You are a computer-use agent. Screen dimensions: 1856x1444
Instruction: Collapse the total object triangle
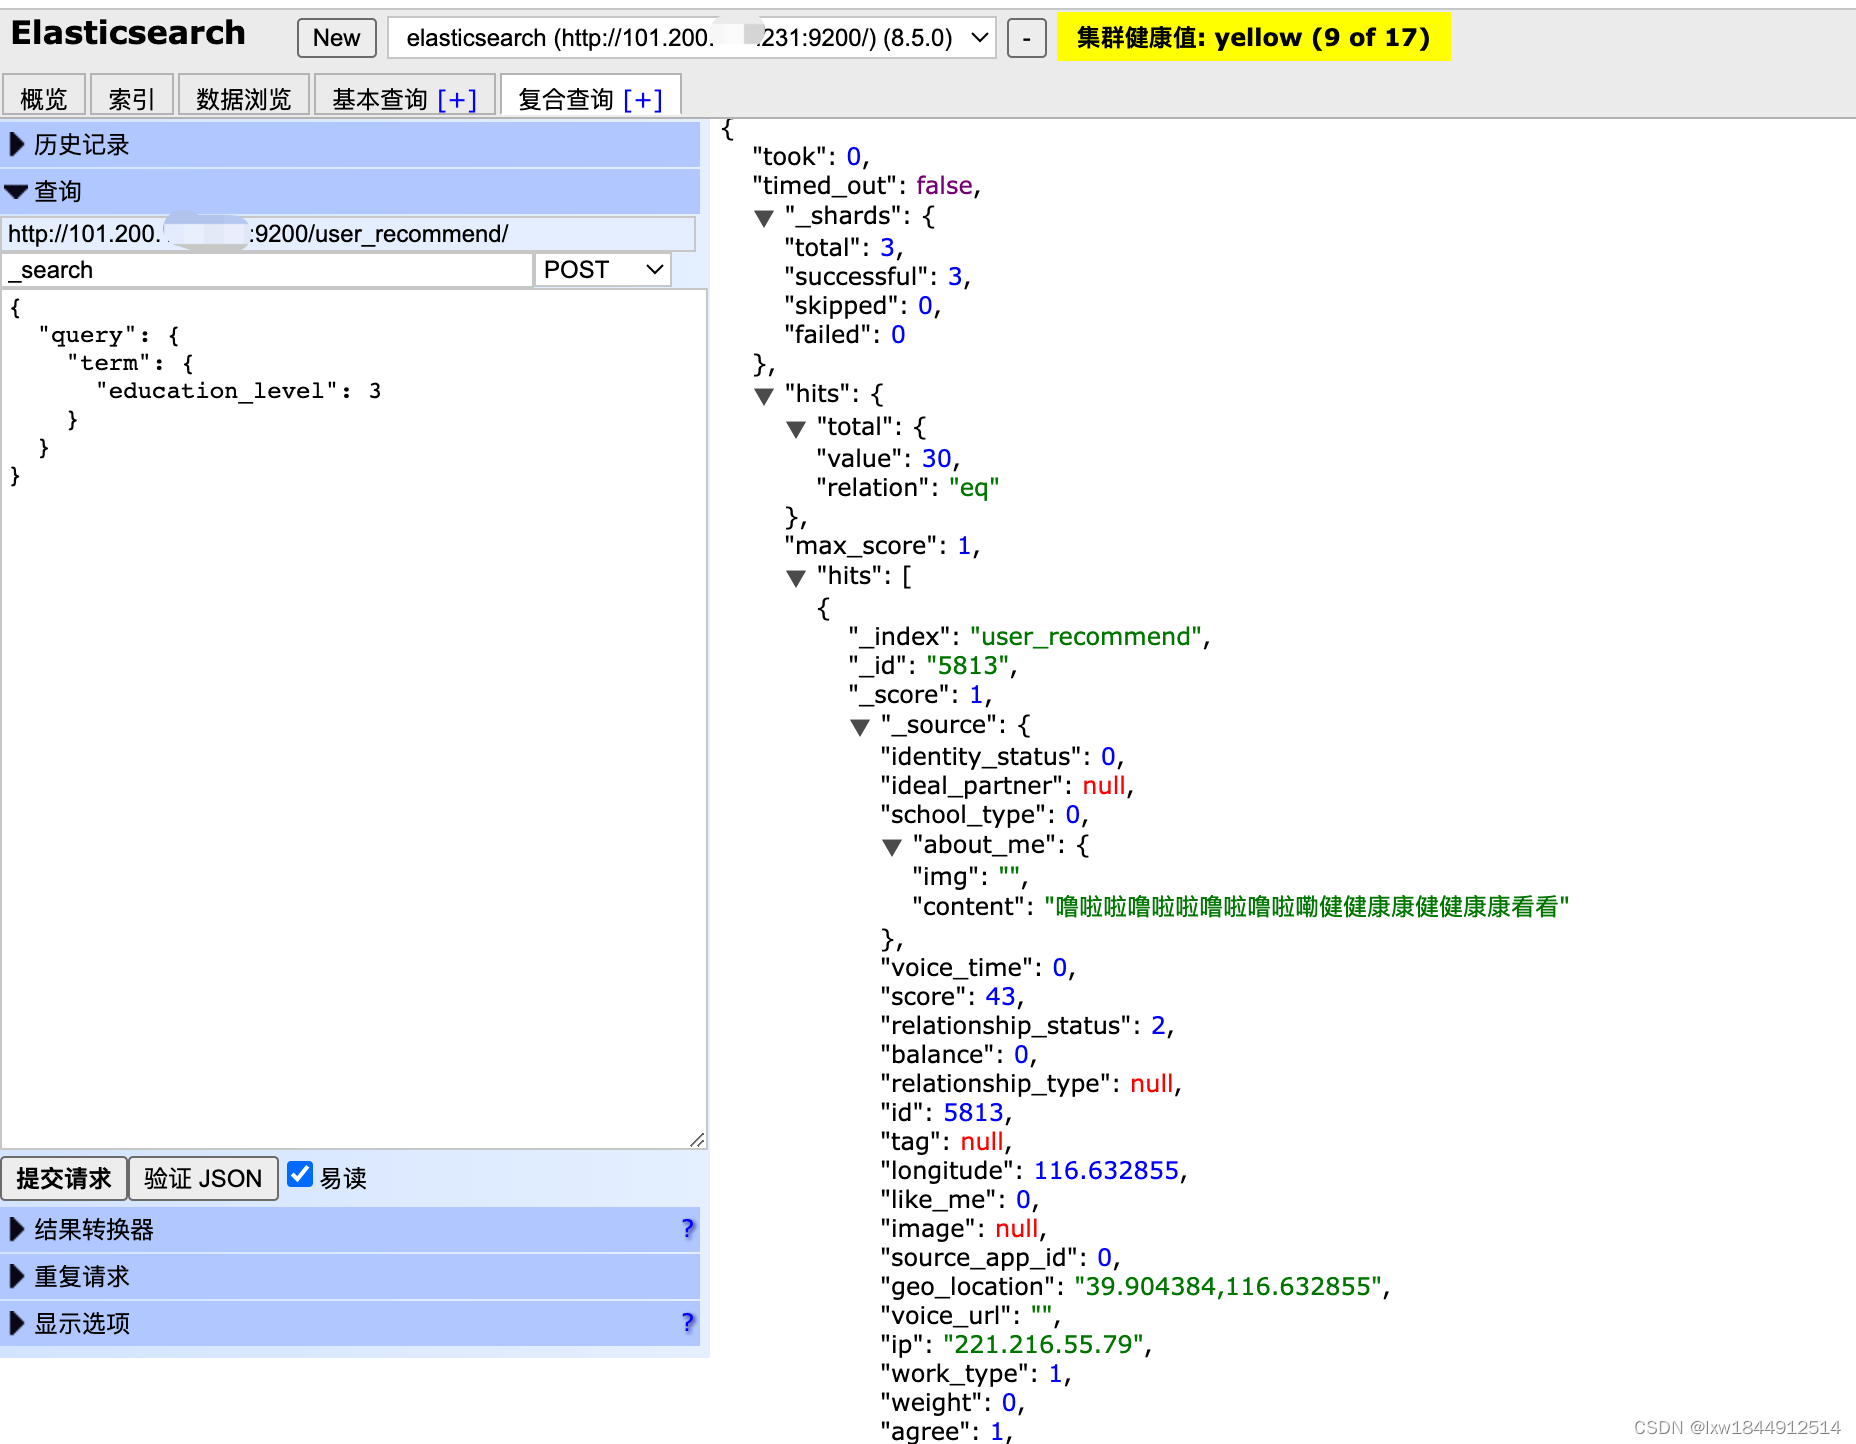pyautogui.click(x=796, y=428)
